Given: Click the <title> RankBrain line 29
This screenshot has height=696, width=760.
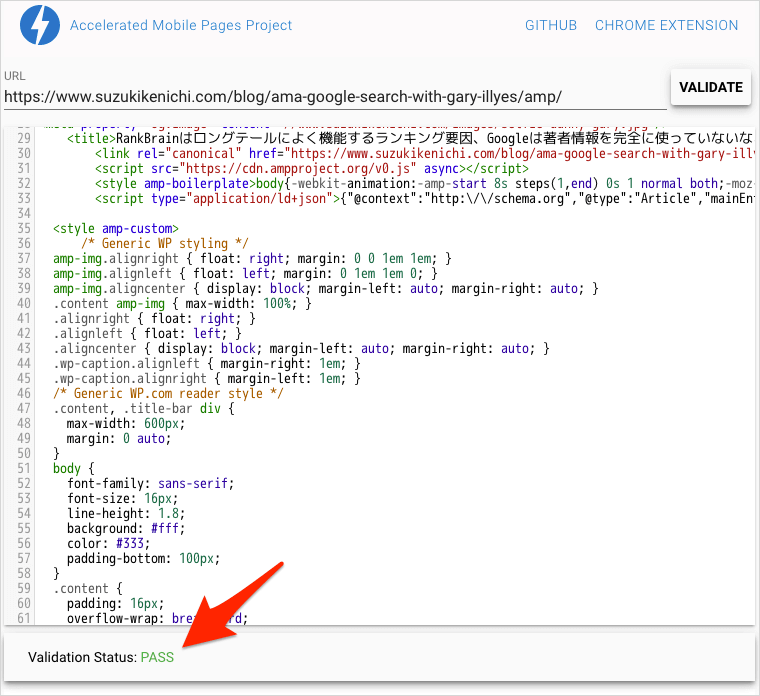Looking at the screenshot, I should [x=411, y=138].
